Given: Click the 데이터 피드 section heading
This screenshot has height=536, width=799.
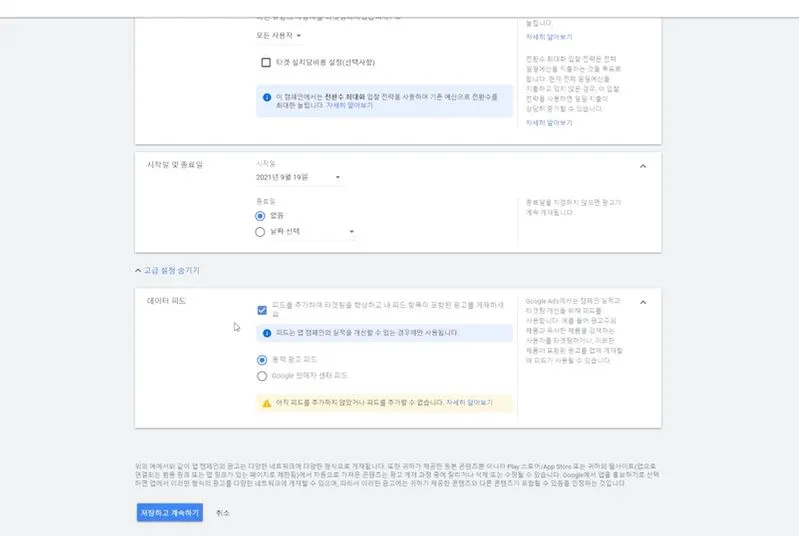Looking at the screenshot, I should click(x=166, y=301).
